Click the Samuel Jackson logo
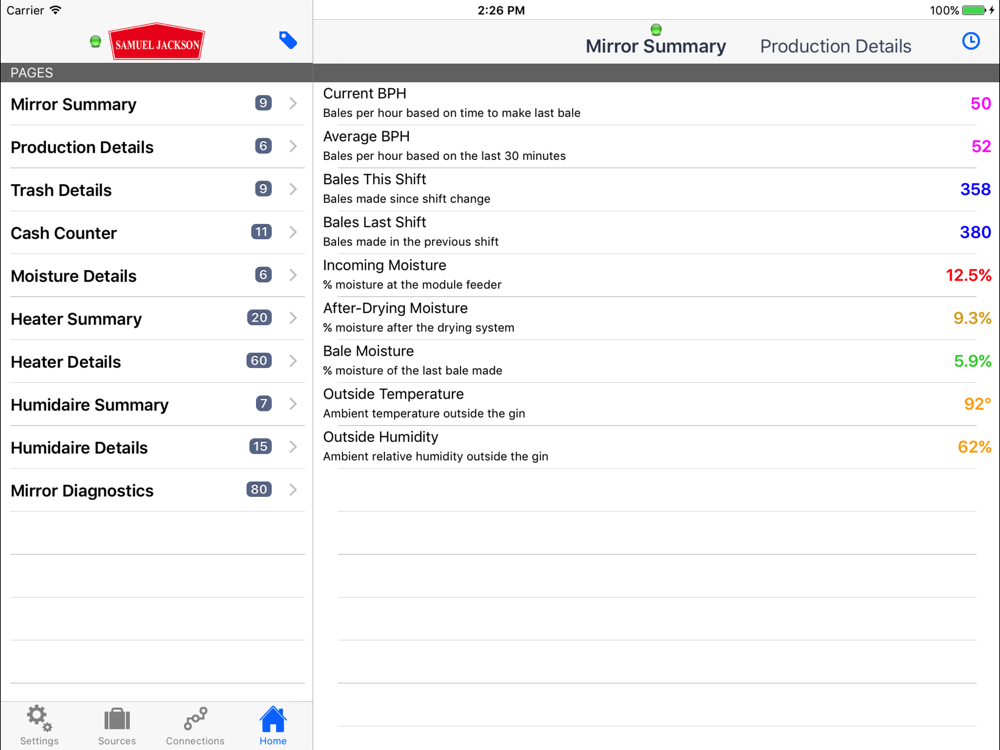1000x750 pixels. click(157, 43)
